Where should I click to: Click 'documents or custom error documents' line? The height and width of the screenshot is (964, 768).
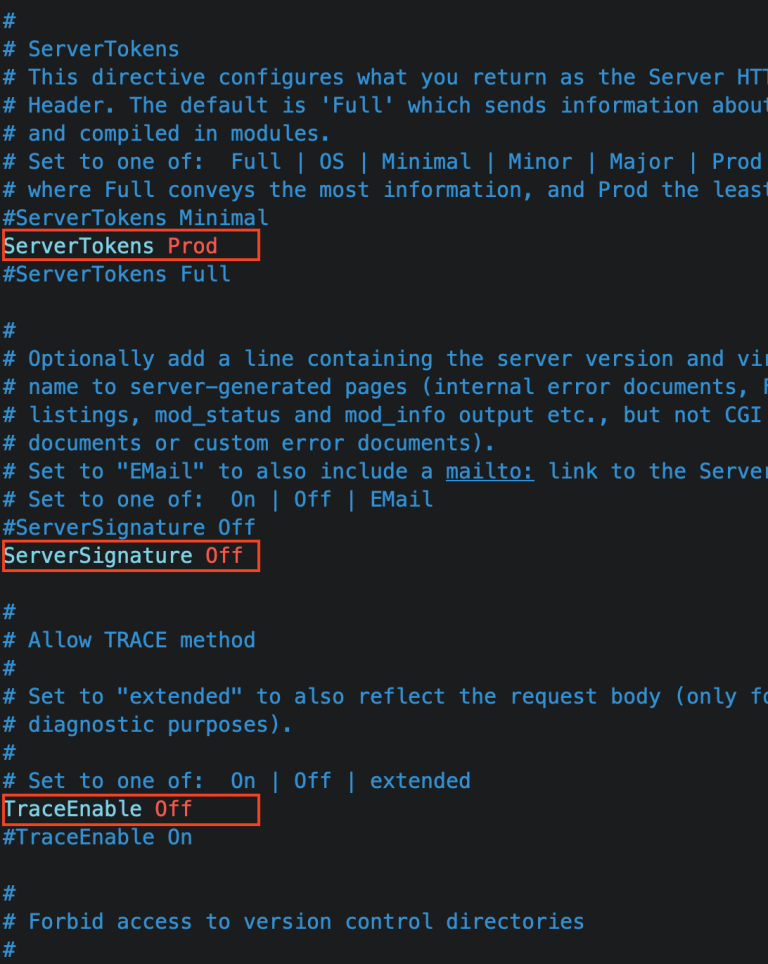tap(249, 443)
